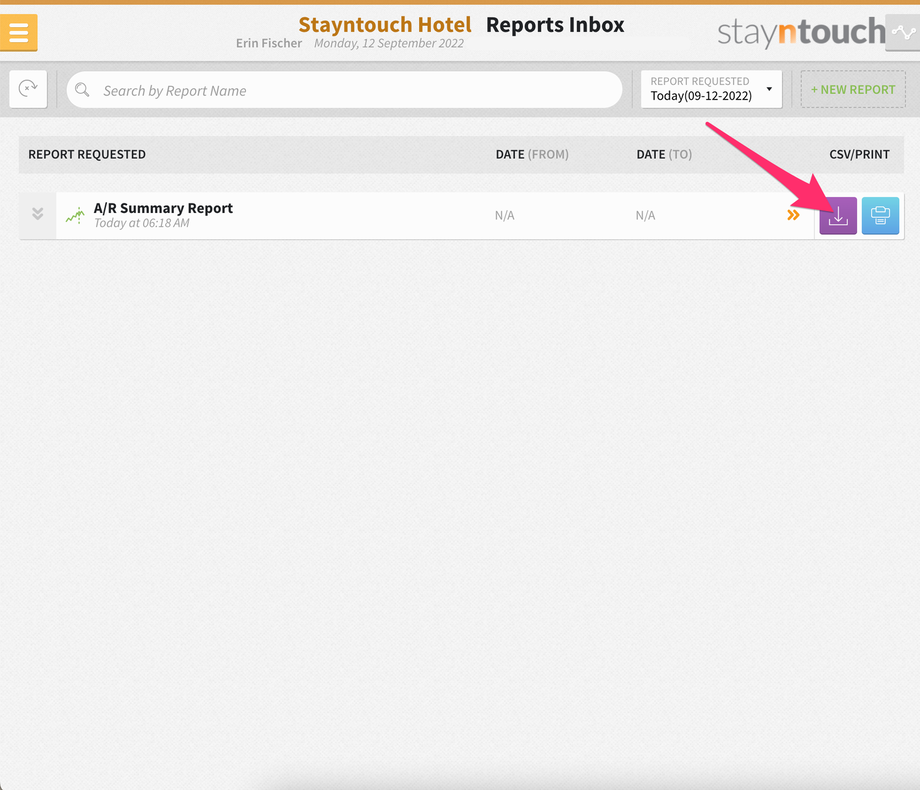Focus the Search by Report Name field

(x=344, y=90)
